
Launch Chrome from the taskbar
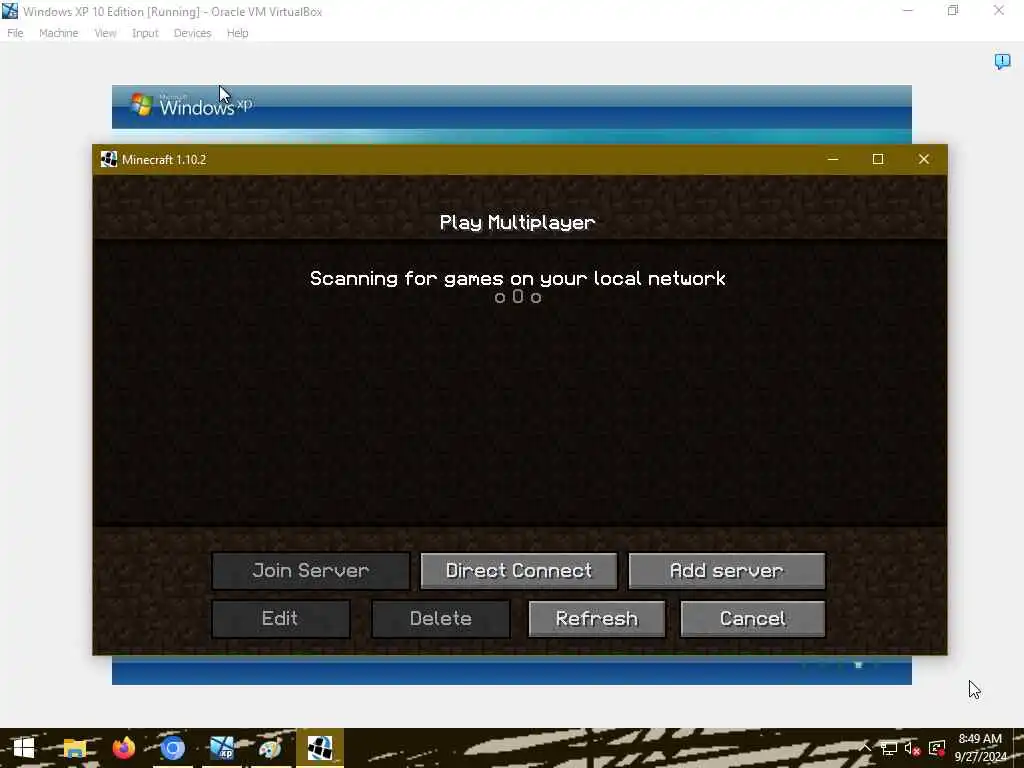172,748
